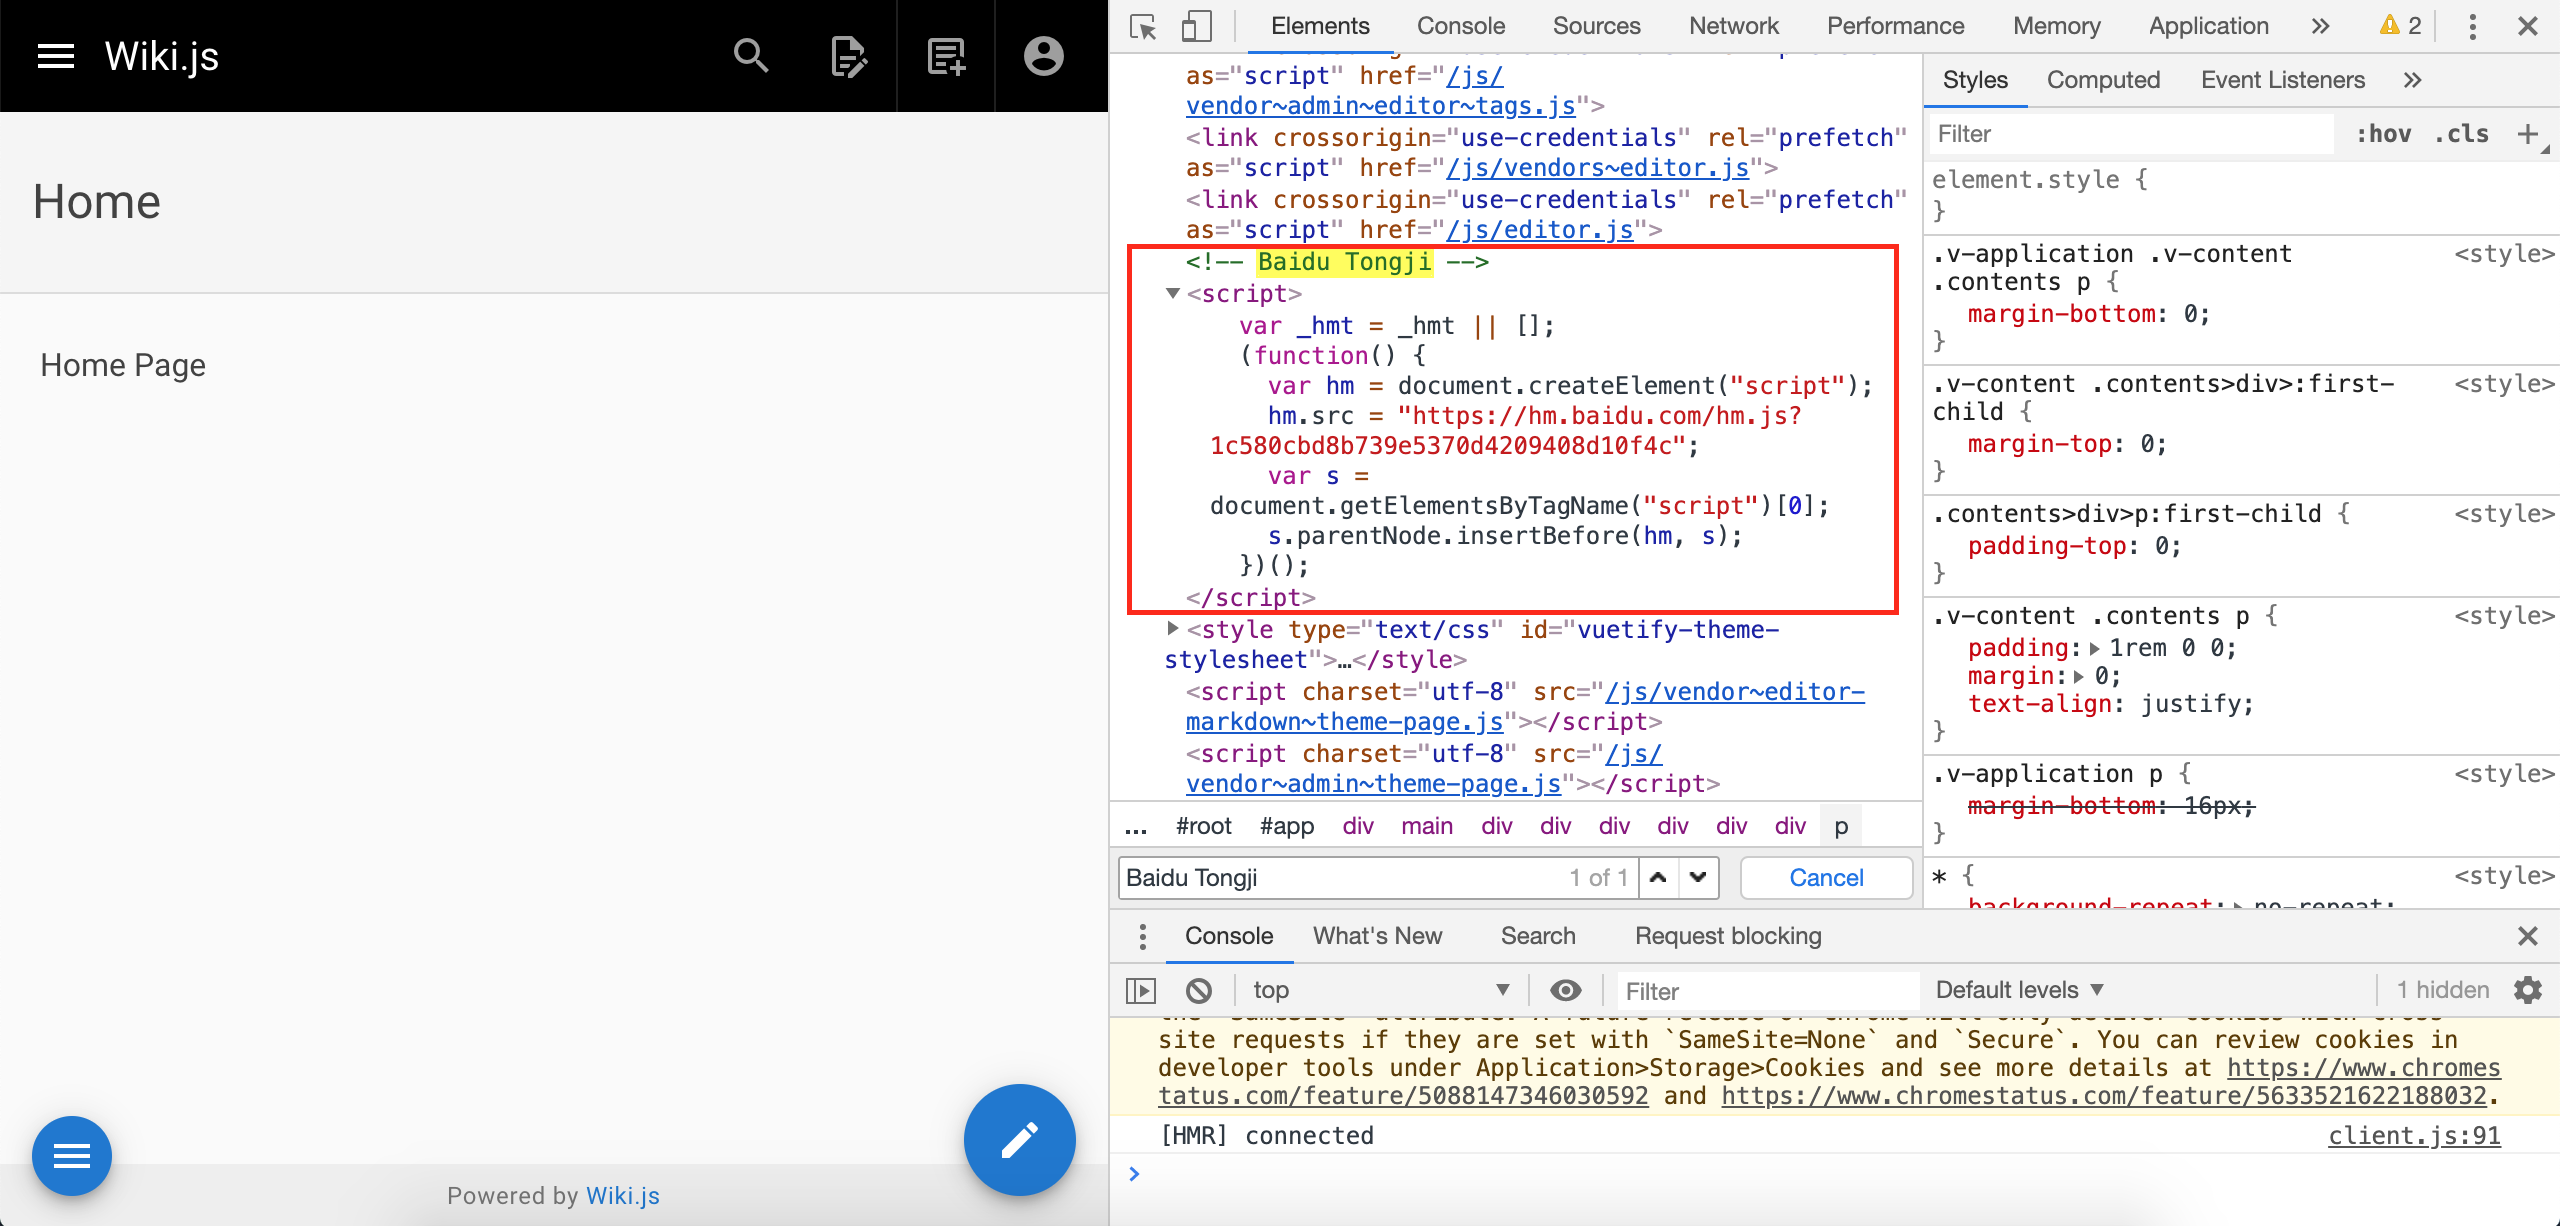Switch to the Network tab

(1734, 27)
